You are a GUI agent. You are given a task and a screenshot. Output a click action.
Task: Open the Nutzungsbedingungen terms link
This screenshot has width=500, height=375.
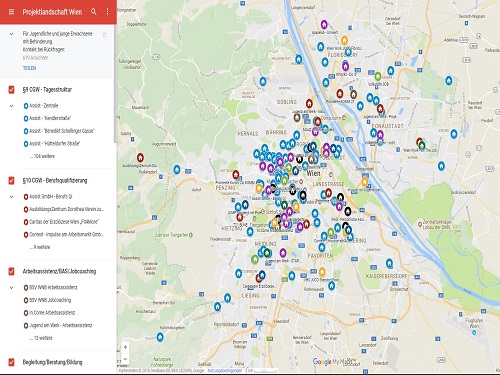(225, 370)
